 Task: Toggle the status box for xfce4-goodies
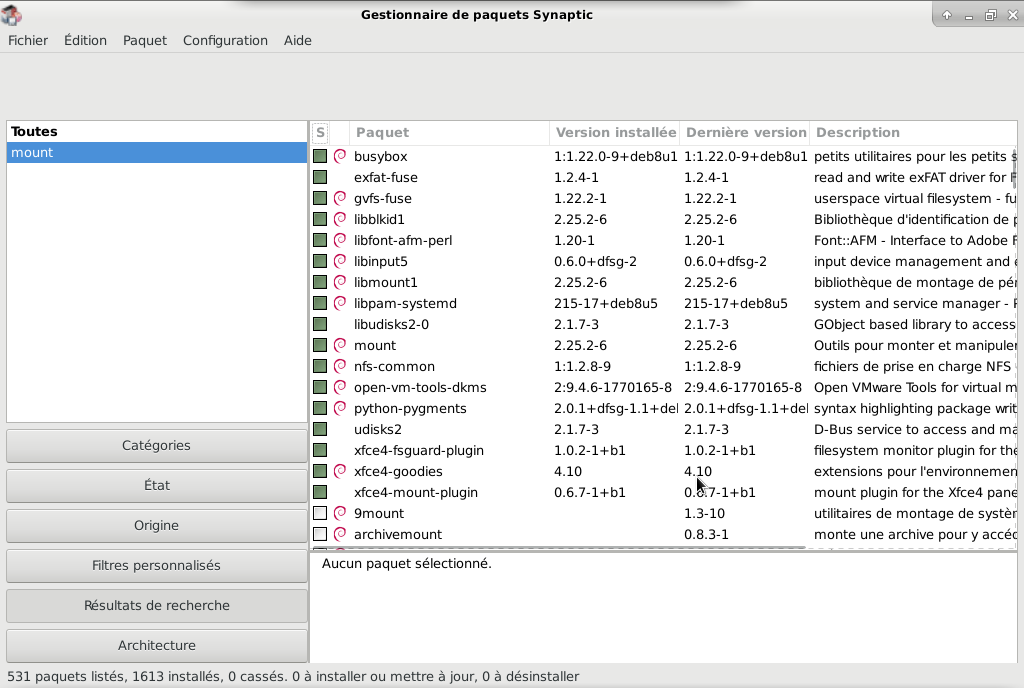tap(320, 471)
